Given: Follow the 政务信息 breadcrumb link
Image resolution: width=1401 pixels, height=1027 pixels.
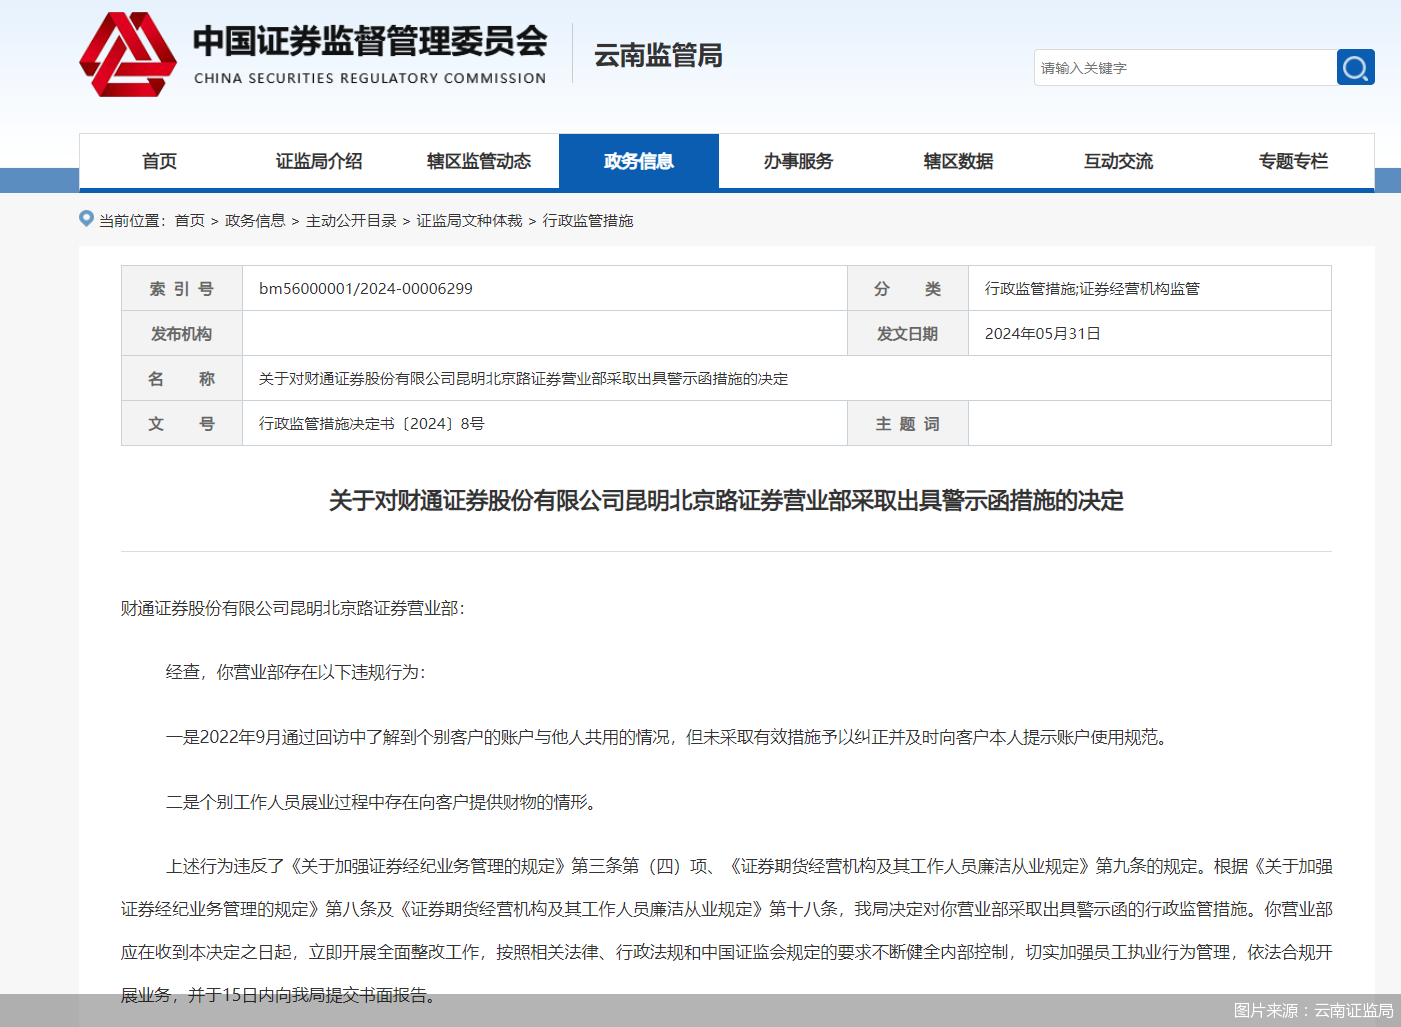Looking at the screenshot, I should pos(255,220).
